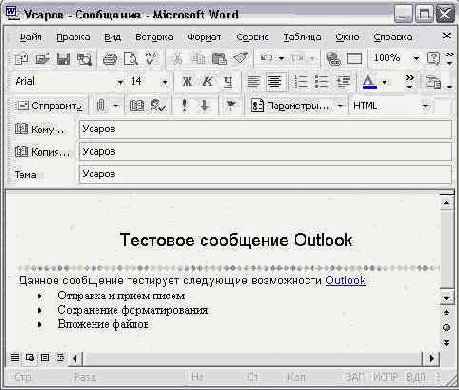Click the vertical scrollbar thumb
Screen dimensions: 459x390
[x=447, y=250]
